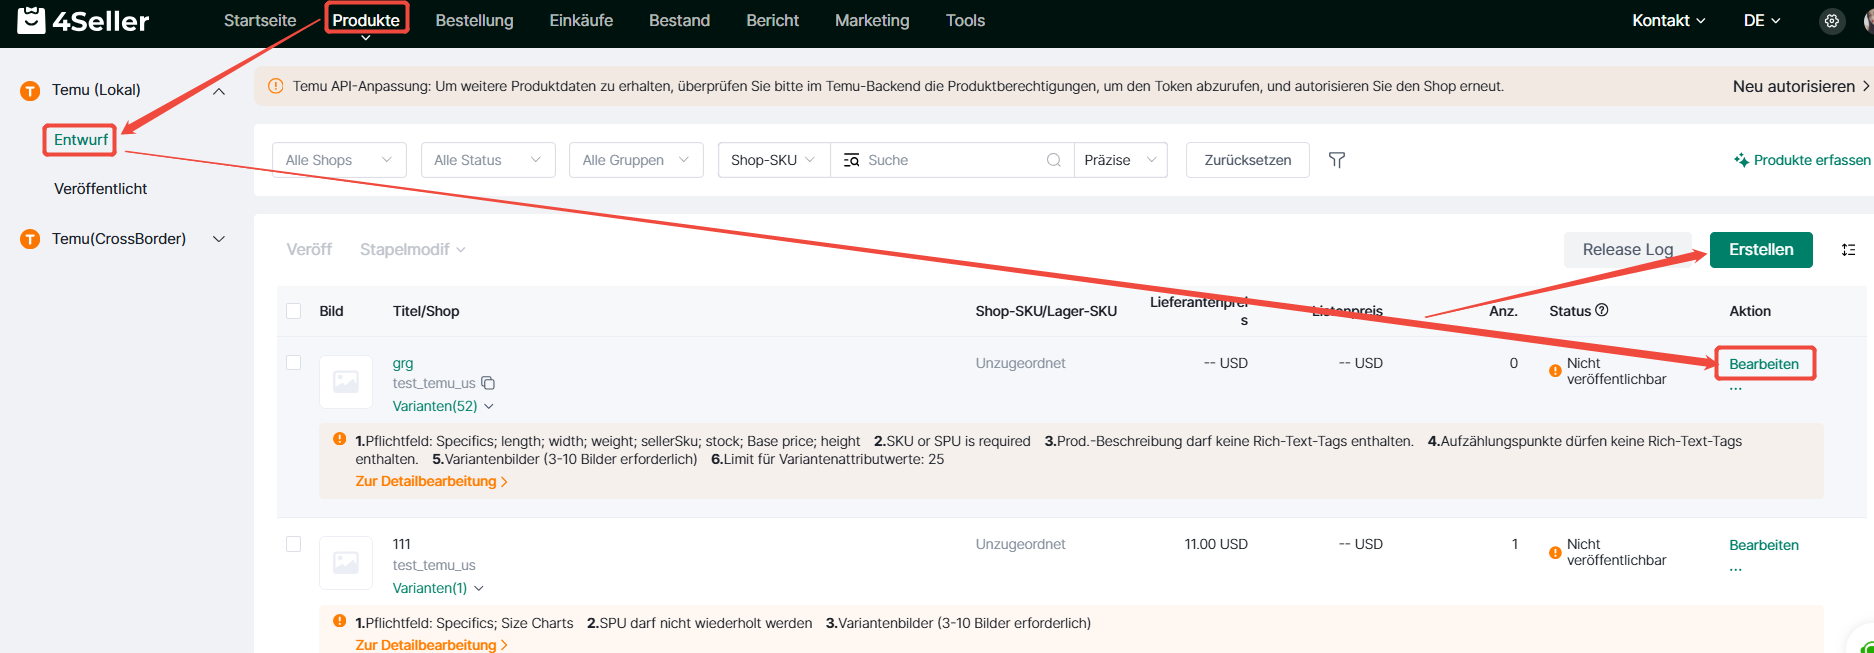Open the Release Log
Screen dimensions: 1874x653
(x=1628, y=250)
